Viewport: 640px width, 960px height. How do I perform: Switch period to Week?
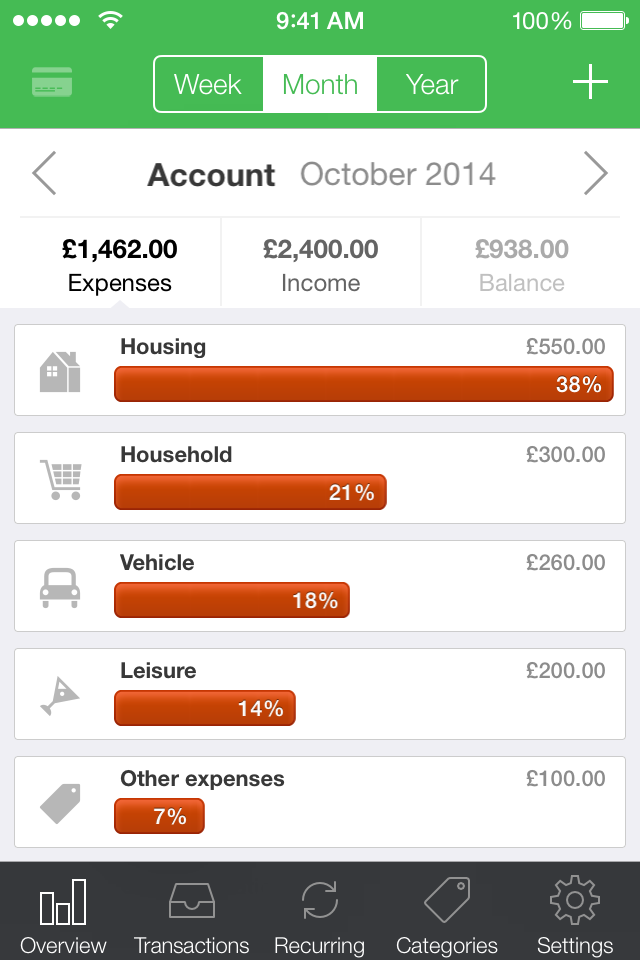(208, 84)
